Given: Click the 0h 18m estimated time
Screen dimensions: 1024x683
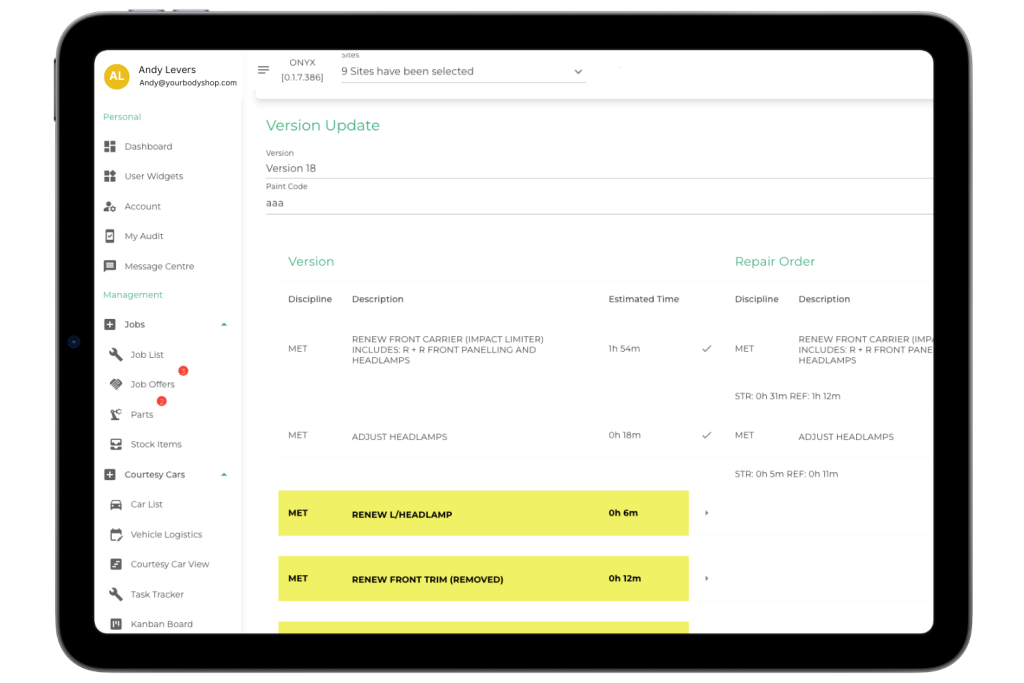Looking at the screenshot, I should [624, 435].
